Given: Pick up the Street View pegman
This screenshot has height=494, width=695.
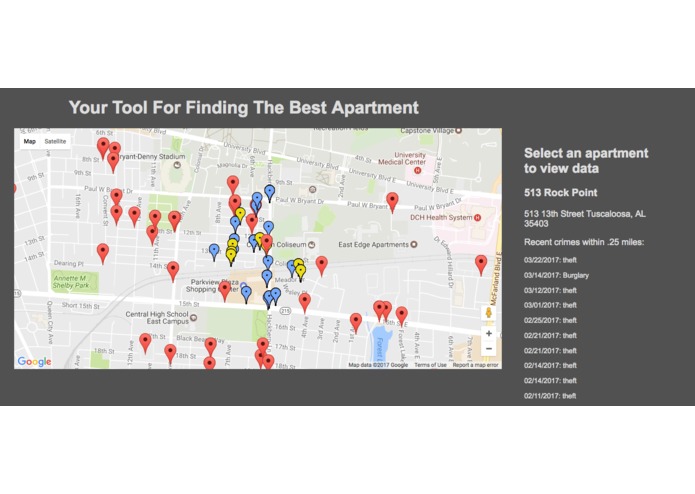Looking at the screenshot, I should pyautogui.click(x=488, y=312).
